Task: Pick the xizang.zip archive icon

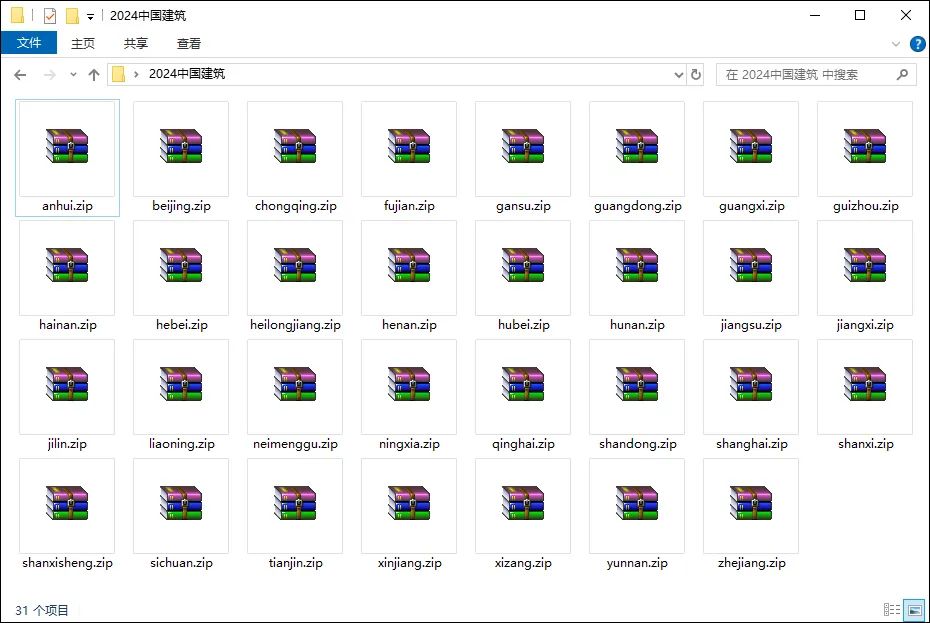Action: (x=523, y=503)
